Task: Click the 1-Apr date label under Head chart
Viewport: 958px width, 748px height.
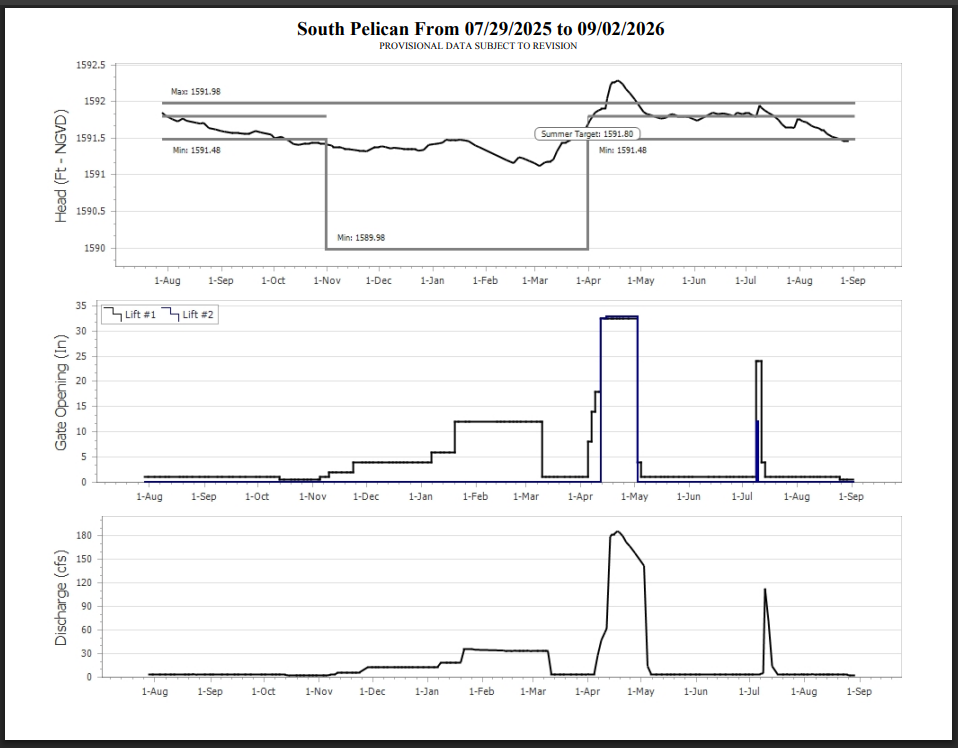Action: click(588, 280)
